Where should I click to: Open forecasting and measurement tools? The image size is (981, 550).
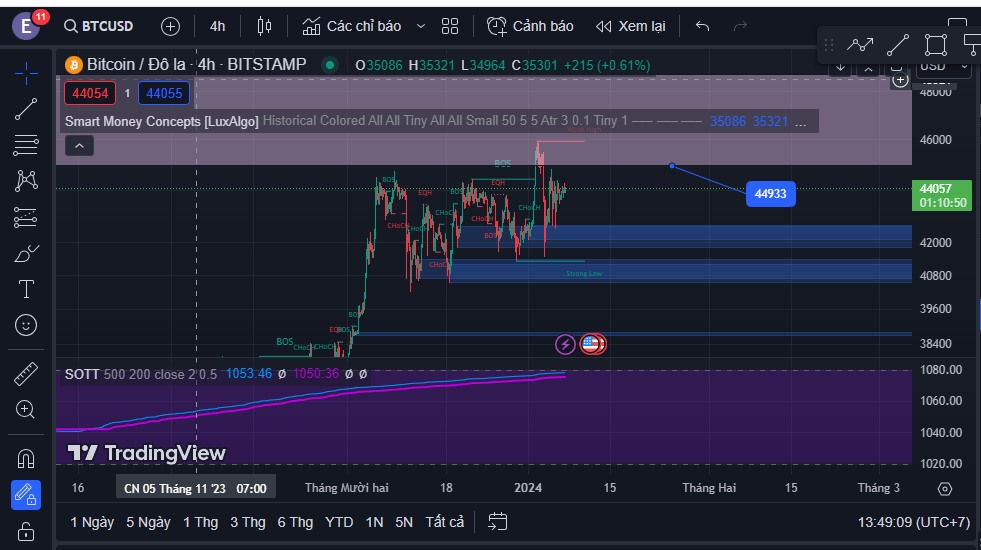[x=26, y=217]
